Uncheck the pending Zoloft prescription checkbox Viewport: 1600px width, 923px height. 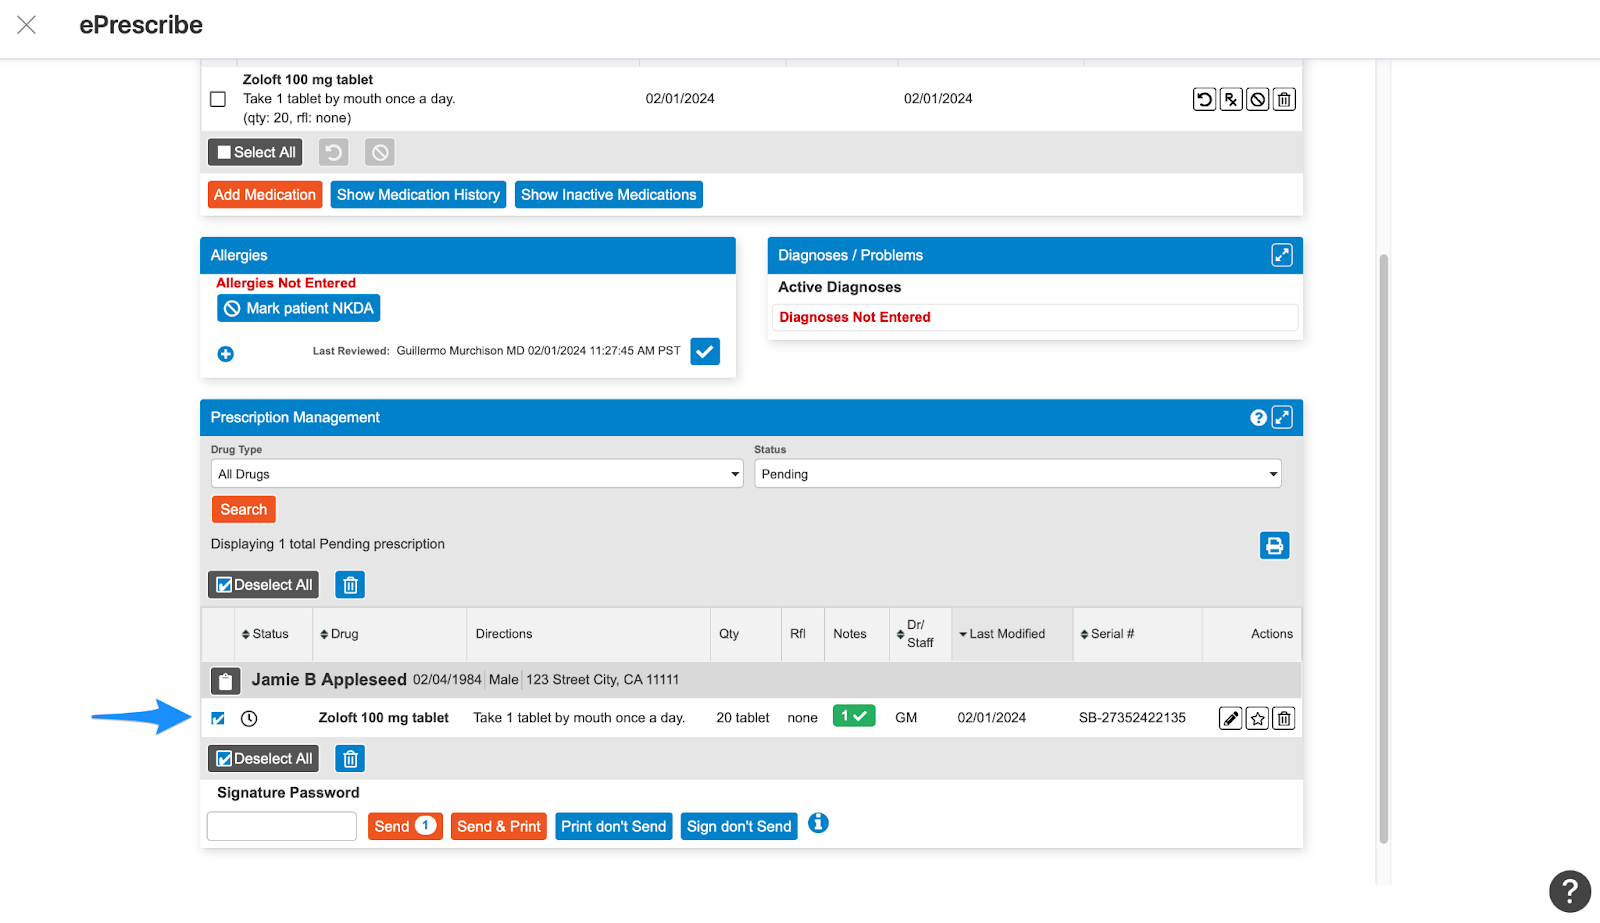pyautogui.click(x=217, y=717)
